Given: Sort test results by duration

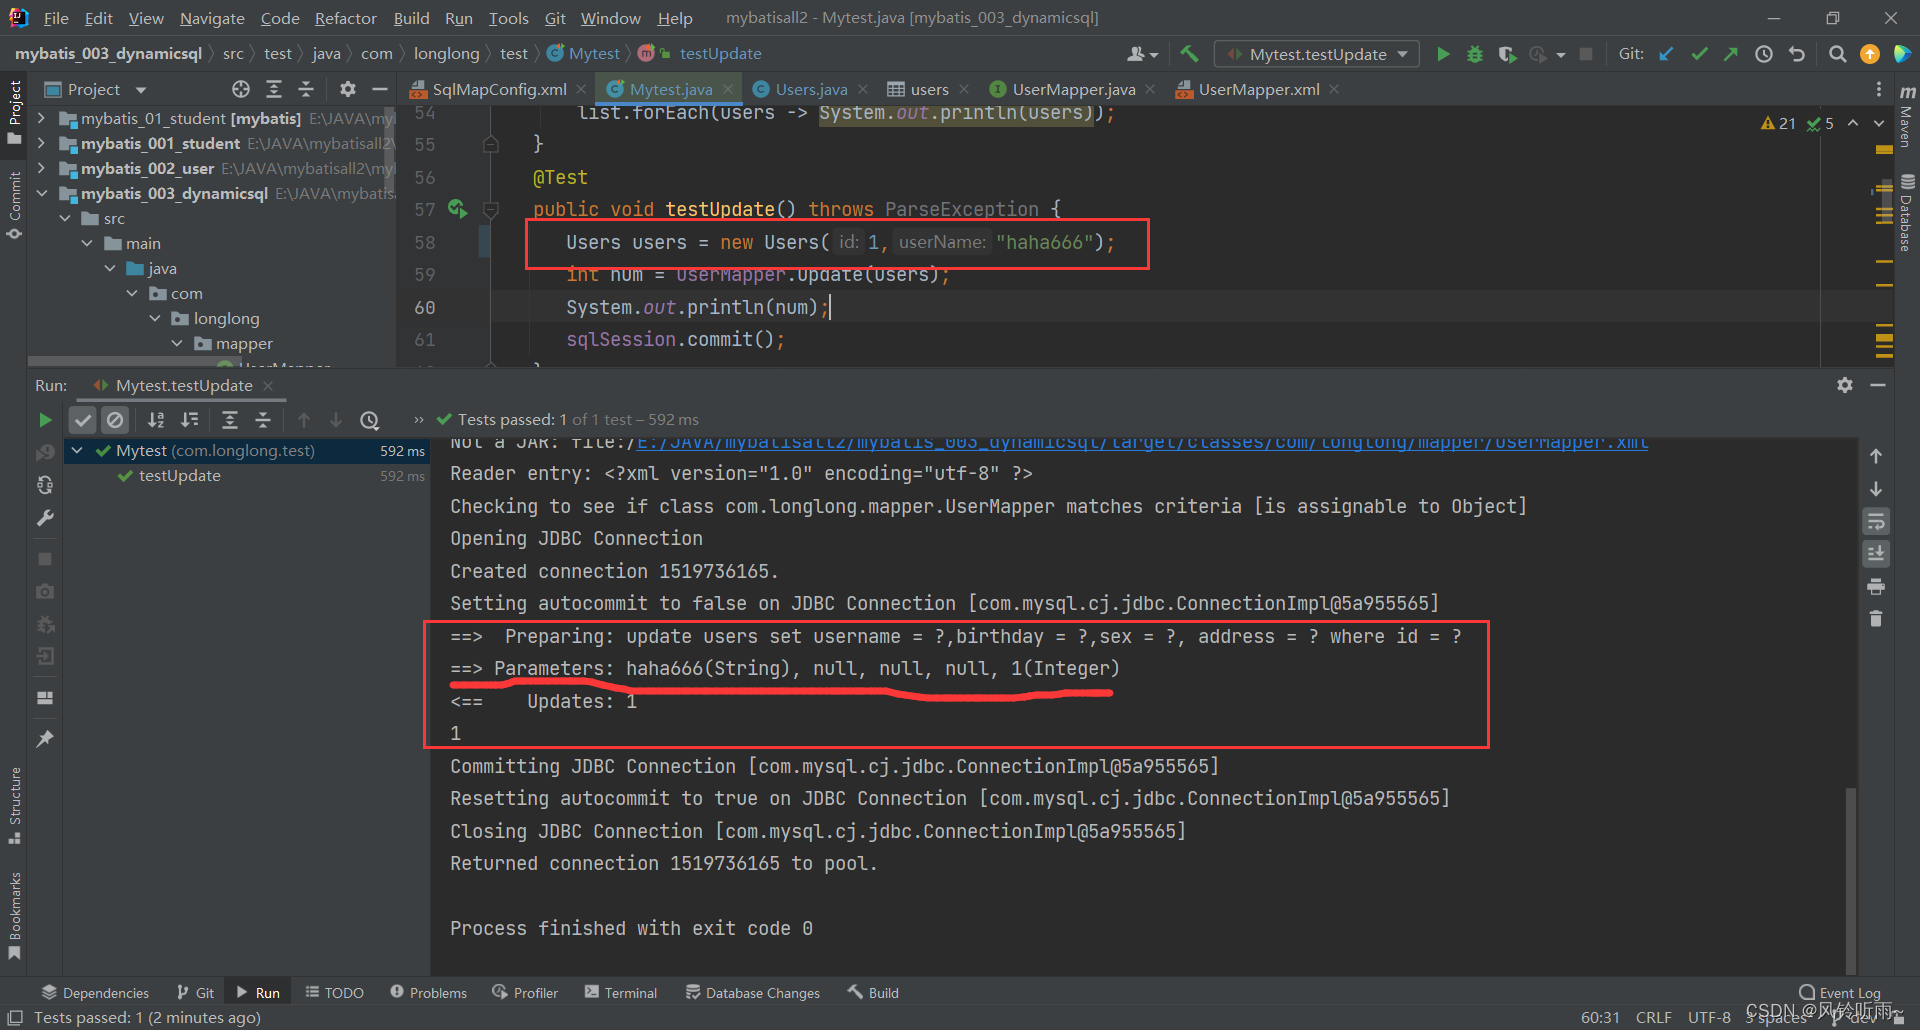Looking at the screenshot, I should click(x=189, y=420).
